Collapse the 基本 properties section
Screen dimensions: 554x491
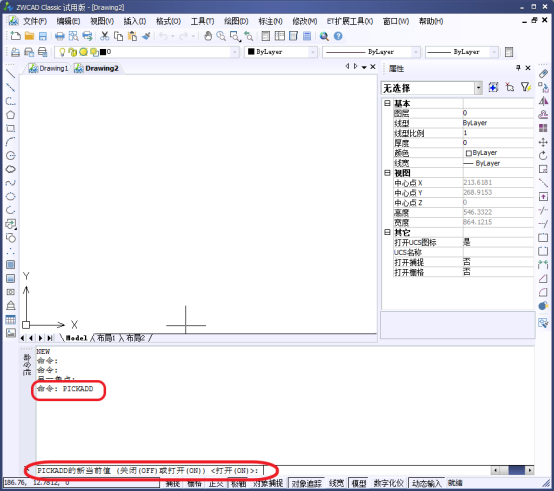(387, 103)
